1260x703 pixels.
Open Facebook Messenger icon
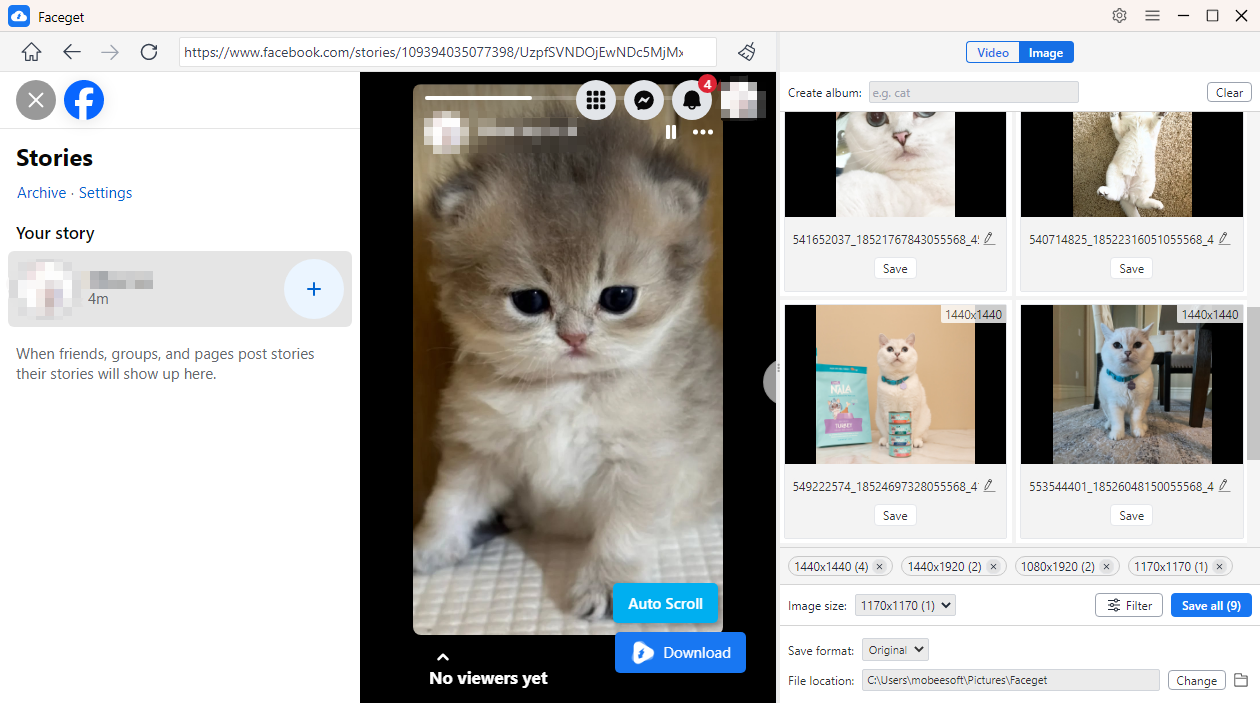[x=644, y=100]
